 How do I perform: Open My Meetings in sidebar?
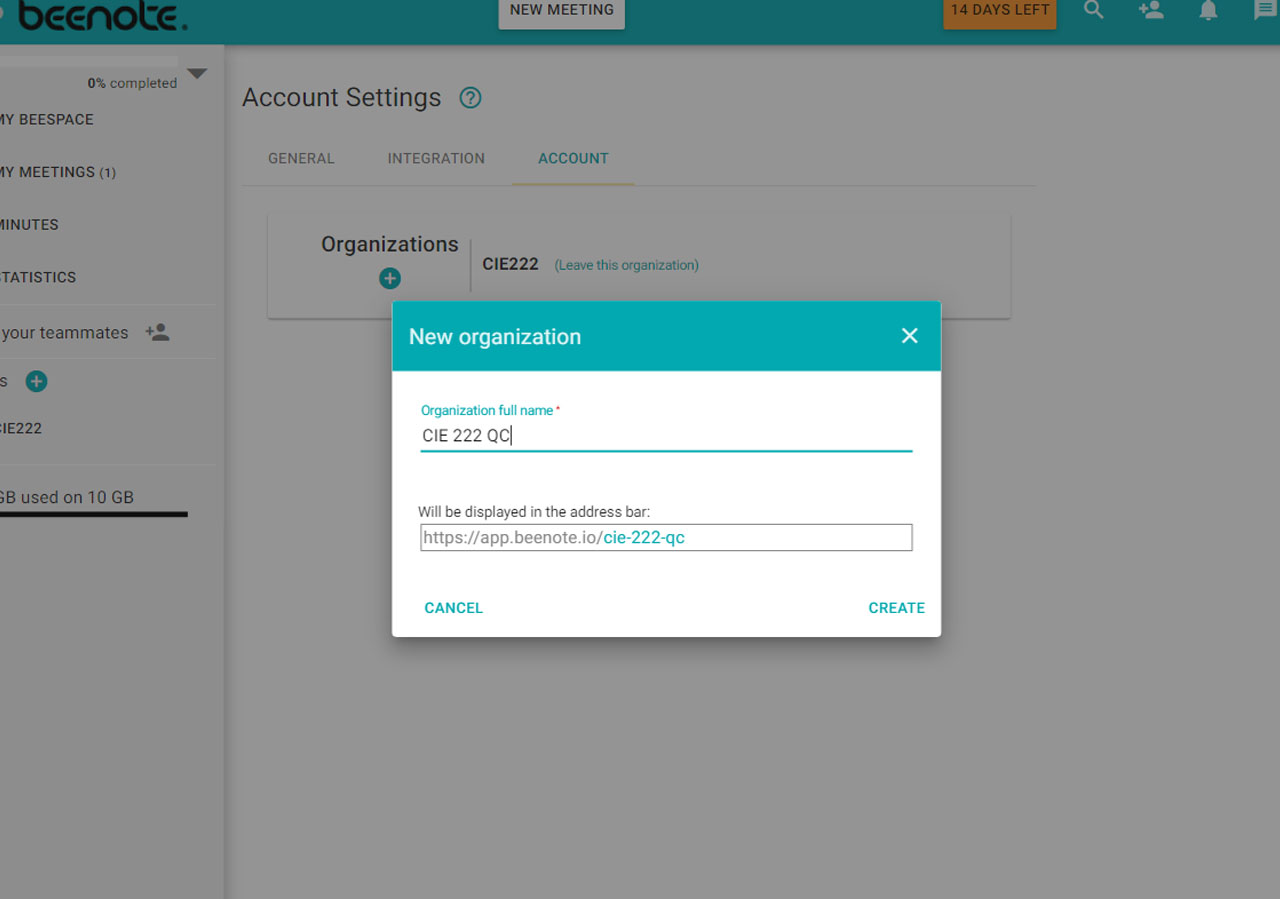click(x=57, y=172)
